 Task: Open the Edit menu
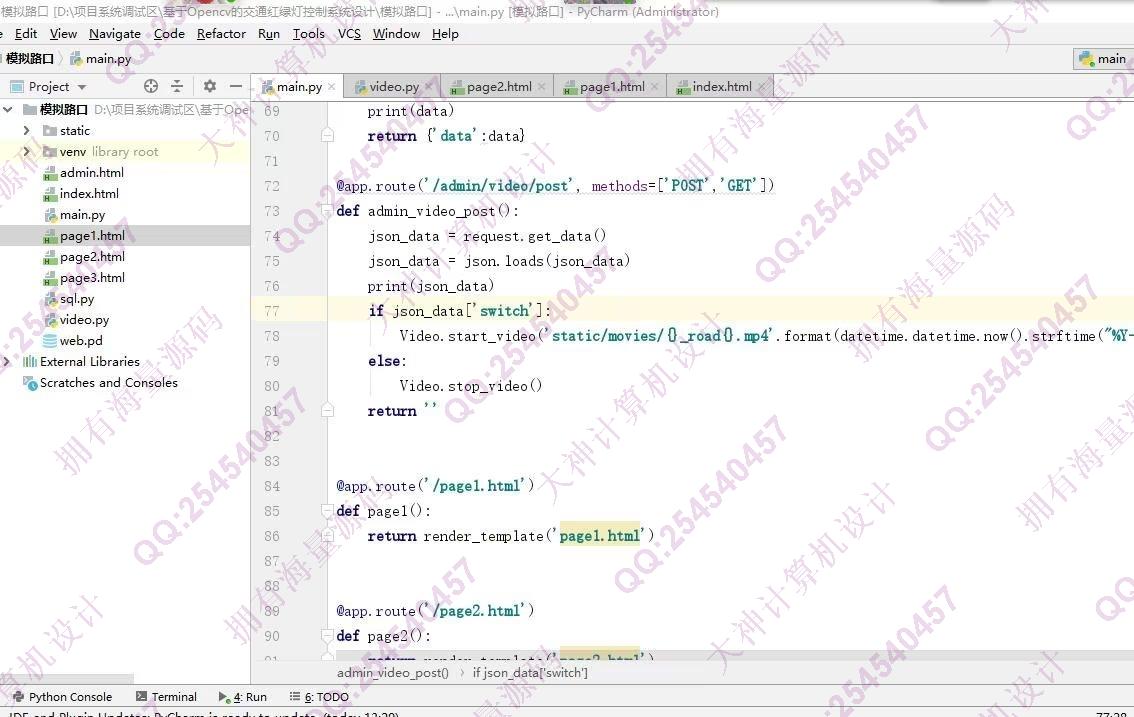coord(25,34)
